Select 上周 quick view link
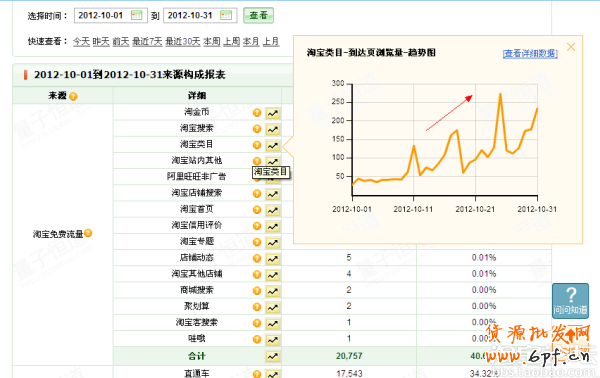 coord(232,41)
